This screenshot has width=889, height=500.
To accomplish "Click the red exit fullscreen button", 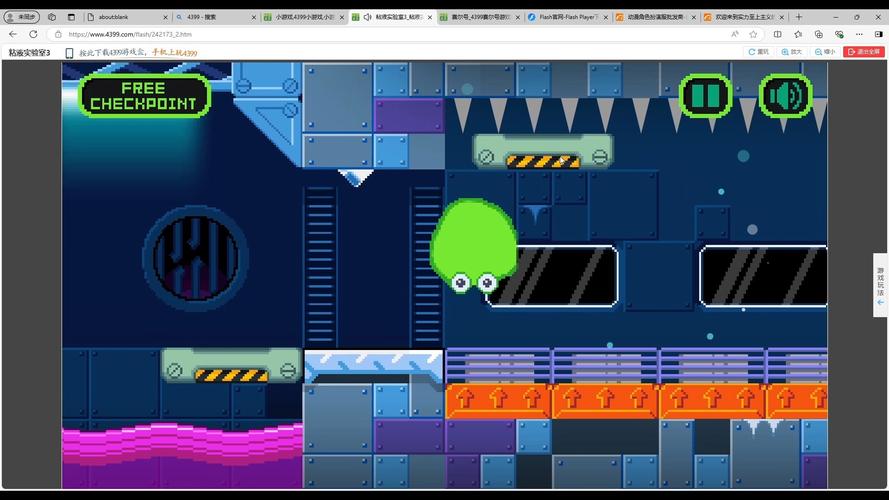I will click(864, 52).
